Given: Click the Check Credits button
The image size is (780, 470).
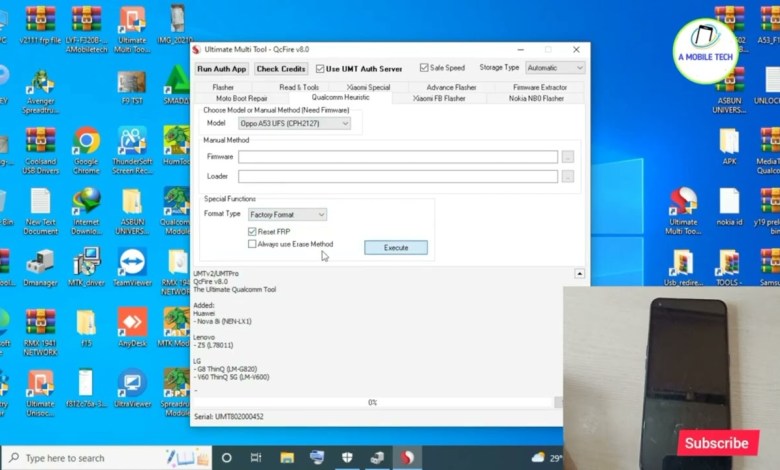Looking at the screenshot, I should (x=281, y=69).
